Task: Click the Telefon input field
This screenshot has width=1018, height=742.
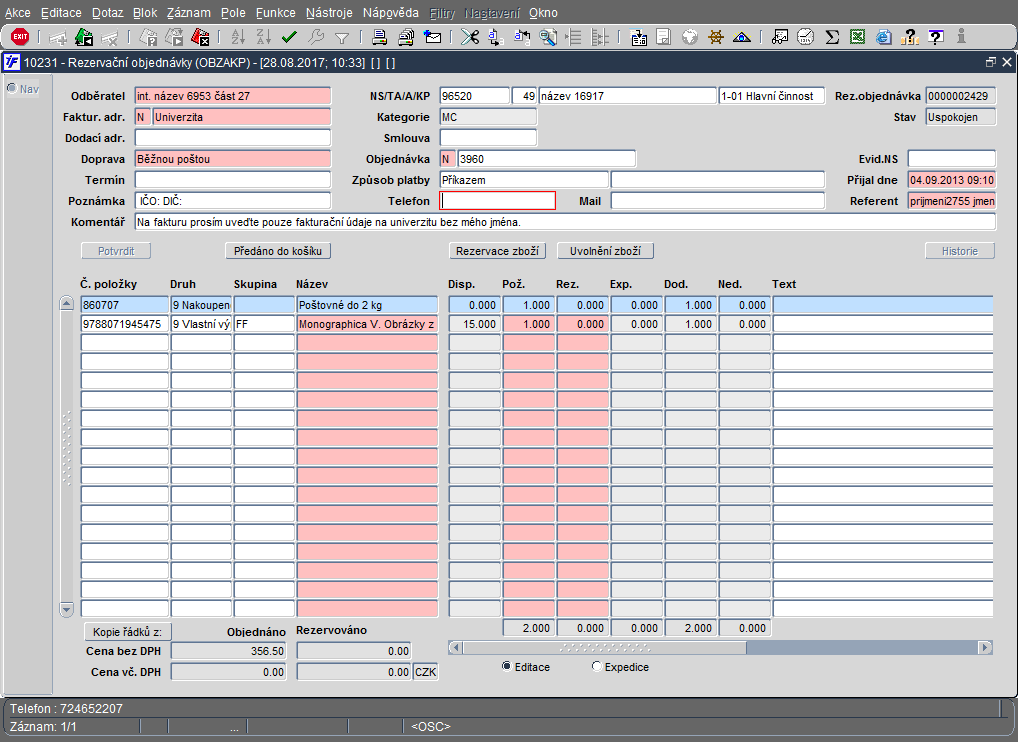Action: pyautogui.click(x=497, y=201)
